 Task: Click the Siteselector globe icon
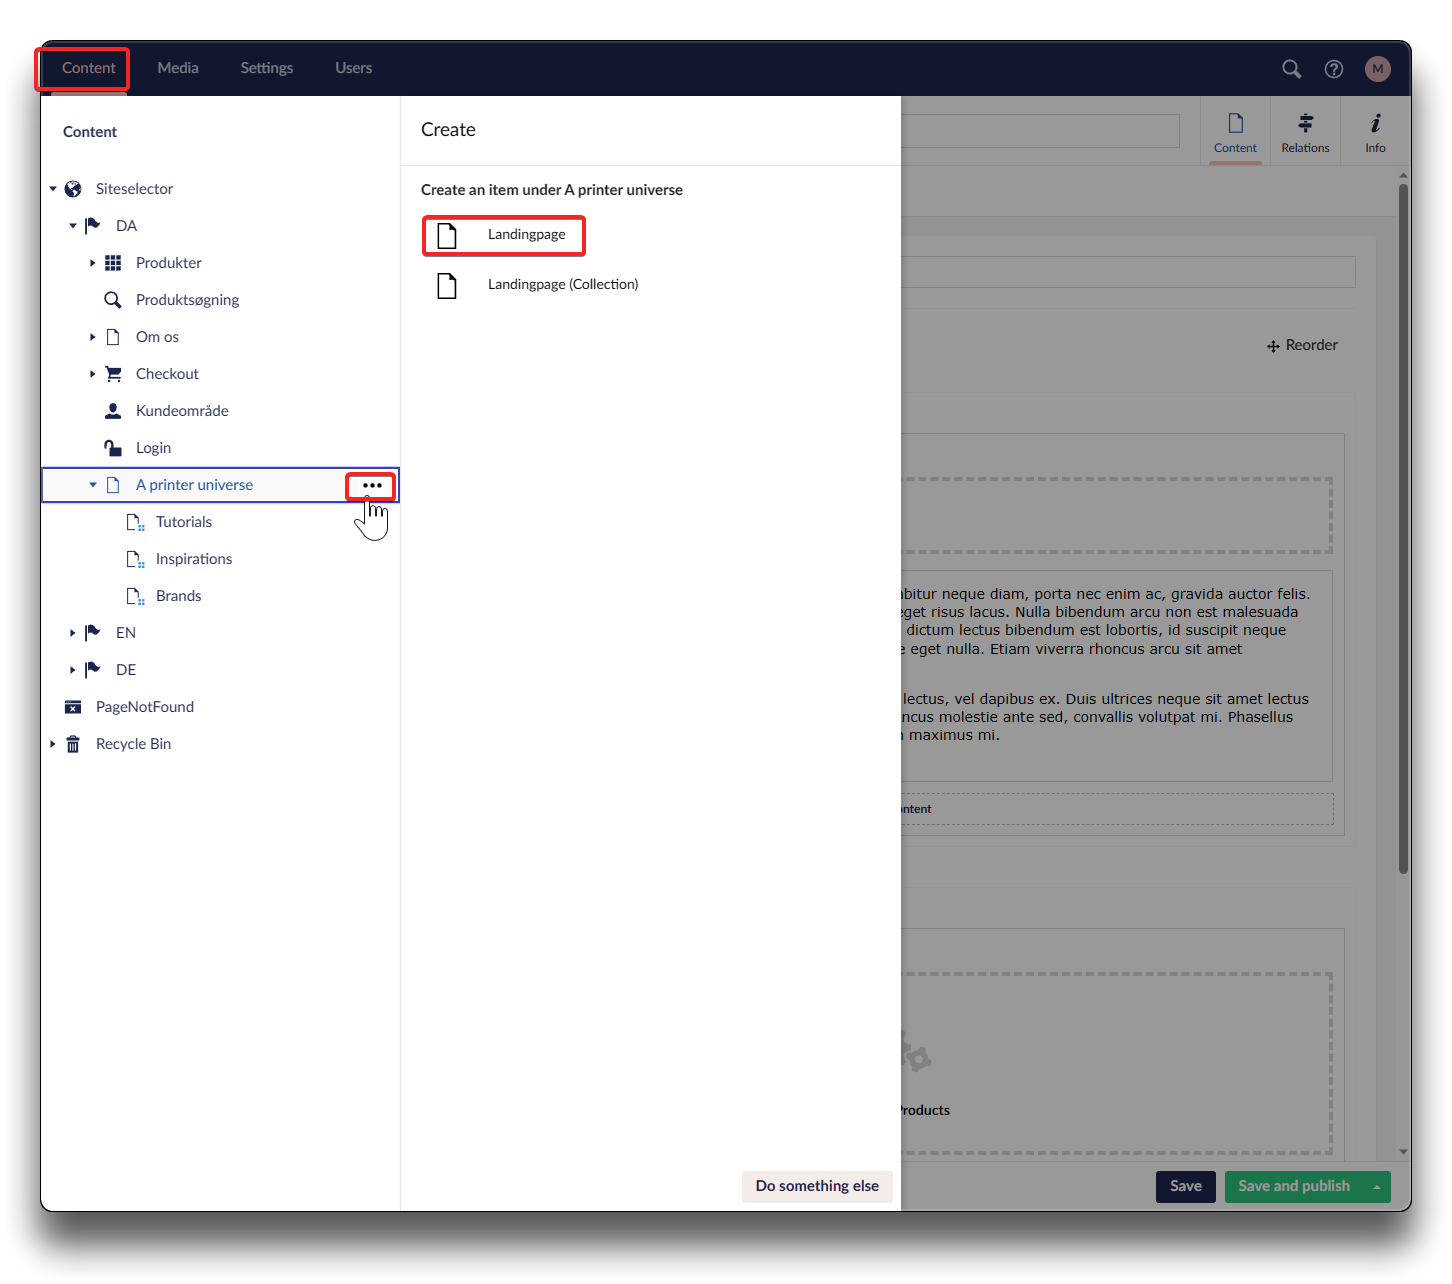pos(73,189)
